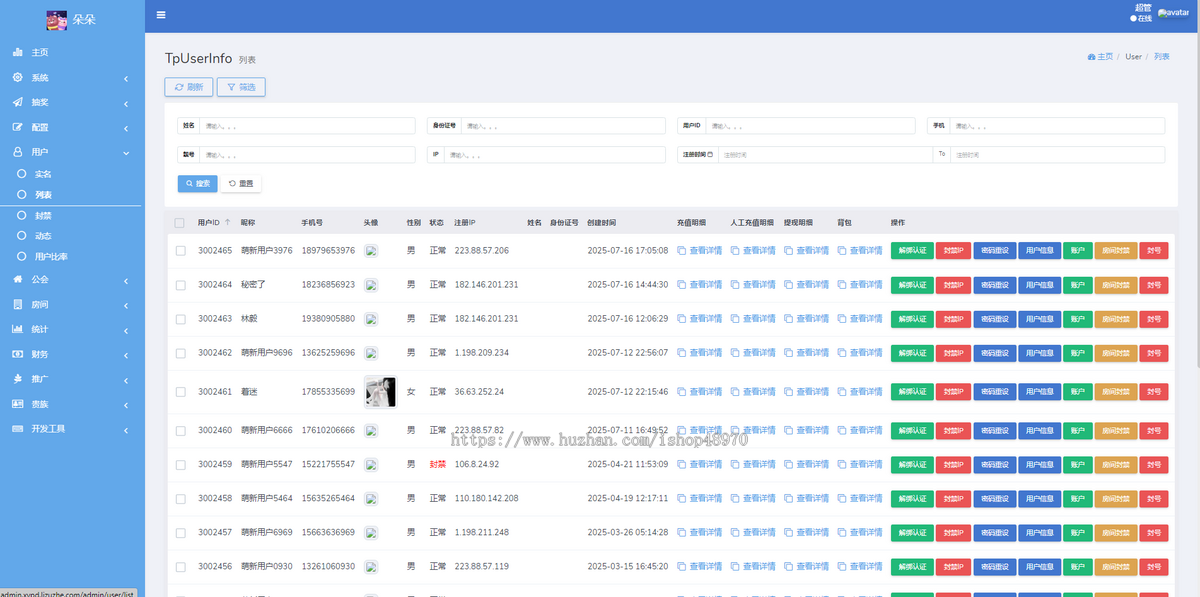Check the select-all checkbox in table header
1200x597 pixels.
(x=180, y=223)
